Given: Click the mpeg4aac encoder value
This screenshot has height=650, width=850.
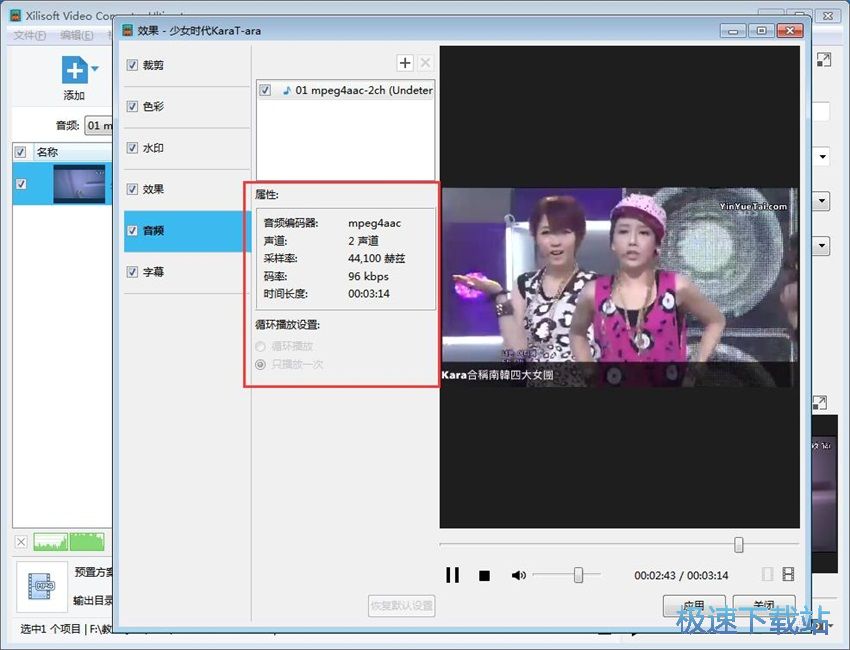Looking at the screenshot, I should coord(375,223).
